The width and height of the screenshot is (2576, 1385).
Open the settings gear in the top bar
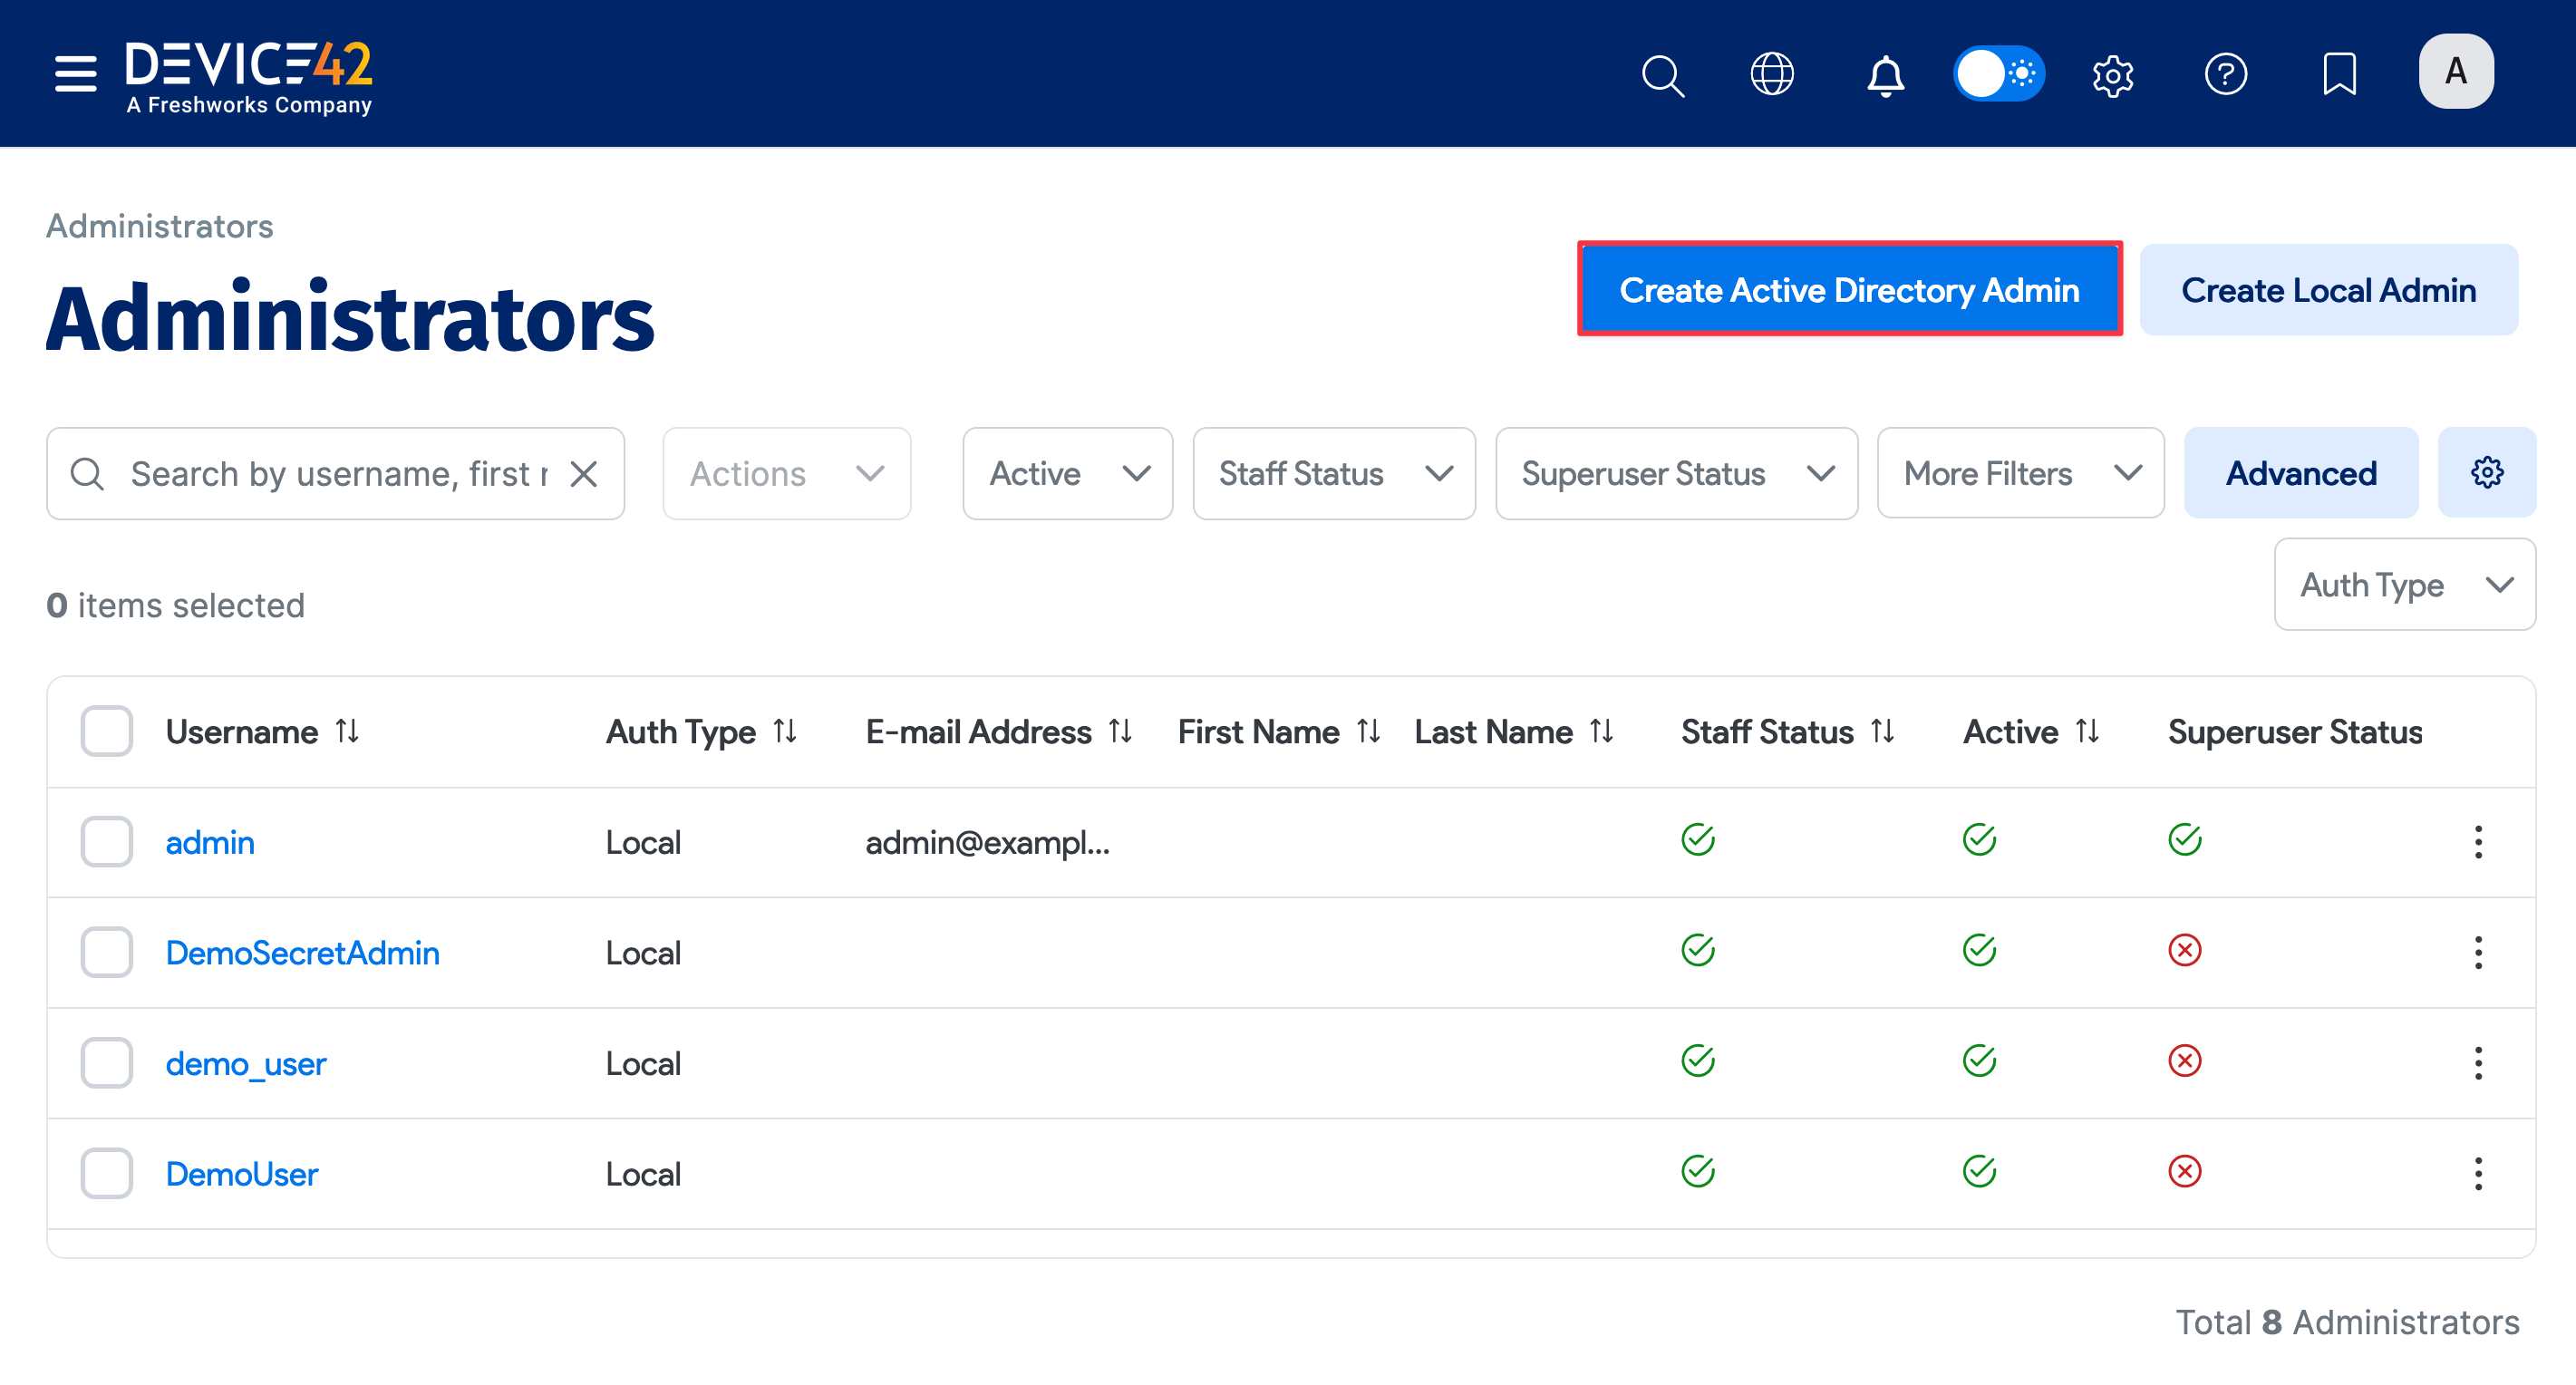pos(2114,74)
